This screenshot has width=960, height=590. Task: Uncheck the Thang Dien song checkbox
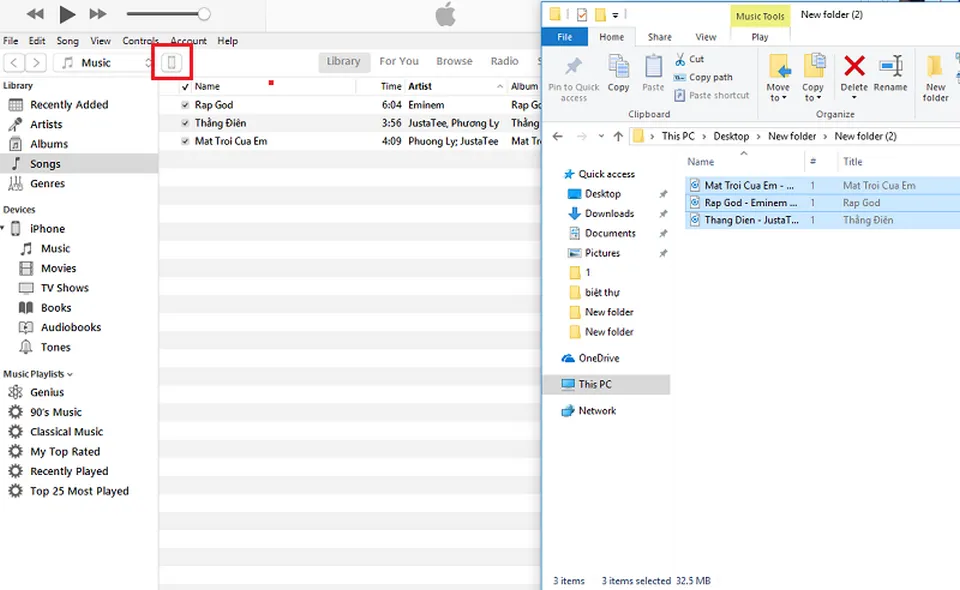(184, 123)
